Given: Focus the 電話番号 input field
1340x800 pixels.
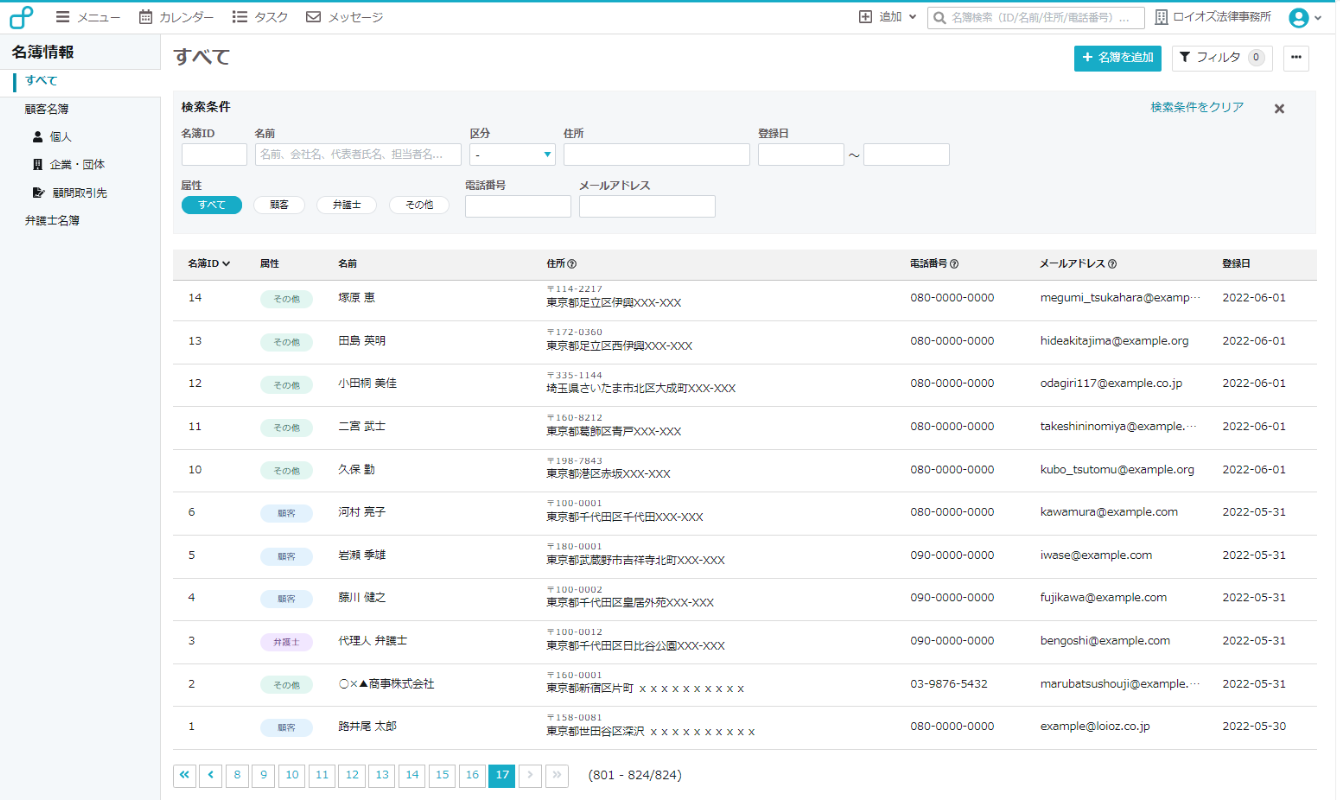Looking at the screenshot, I should pyautogui.click(x=518, y=206).
